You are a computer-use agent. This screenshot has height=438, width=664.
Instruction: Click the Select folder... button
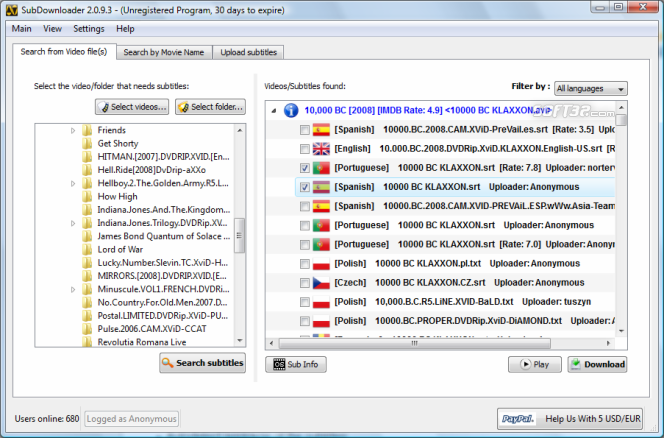click(x=210, y=107)
